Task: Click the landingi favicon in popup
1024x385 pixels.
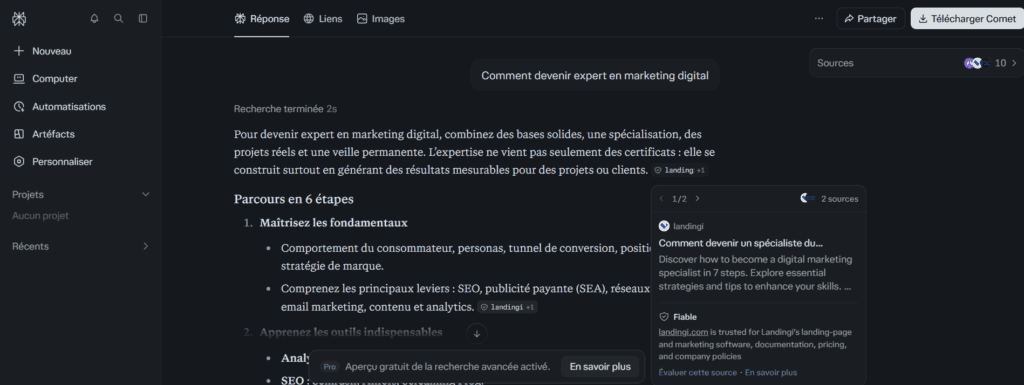Action: (x=664, y=226)
